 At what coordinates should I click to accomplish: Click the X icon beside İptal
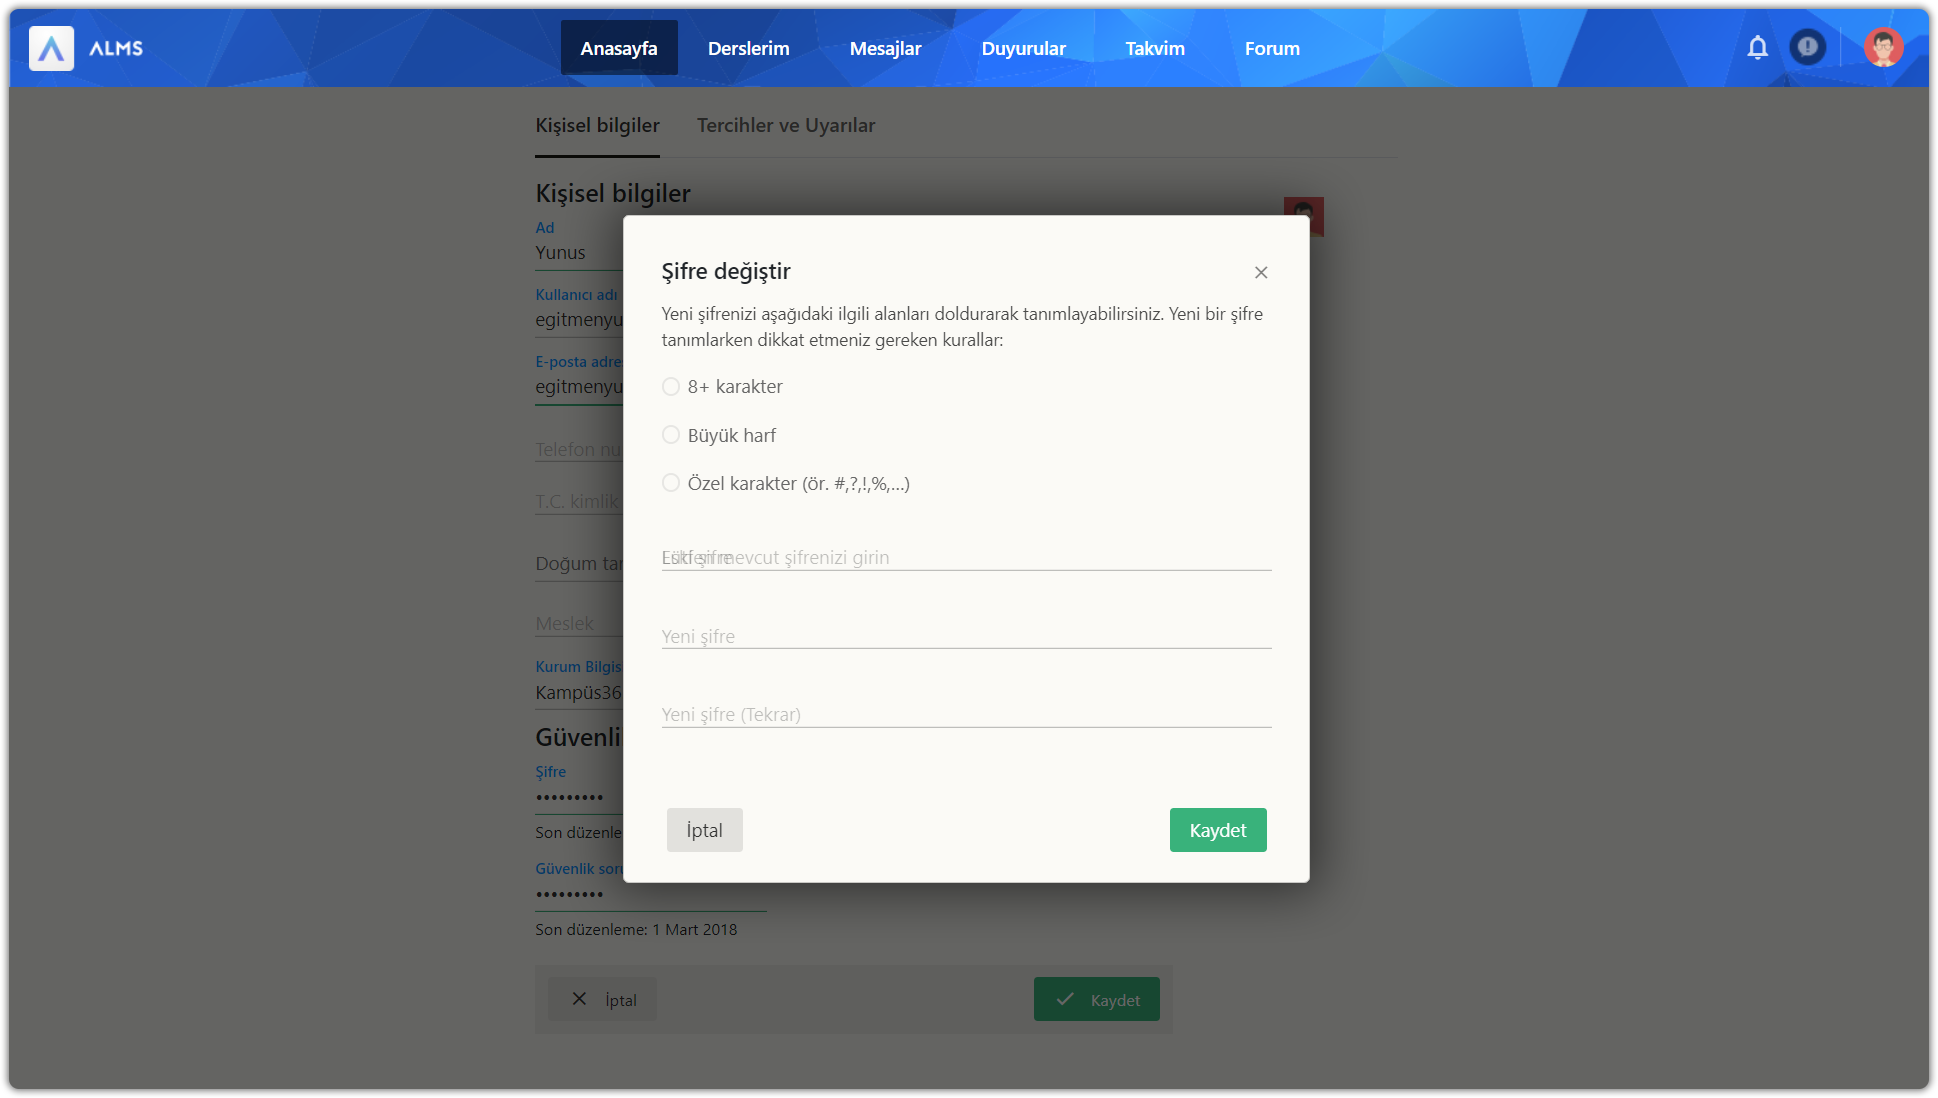(579, 999)
